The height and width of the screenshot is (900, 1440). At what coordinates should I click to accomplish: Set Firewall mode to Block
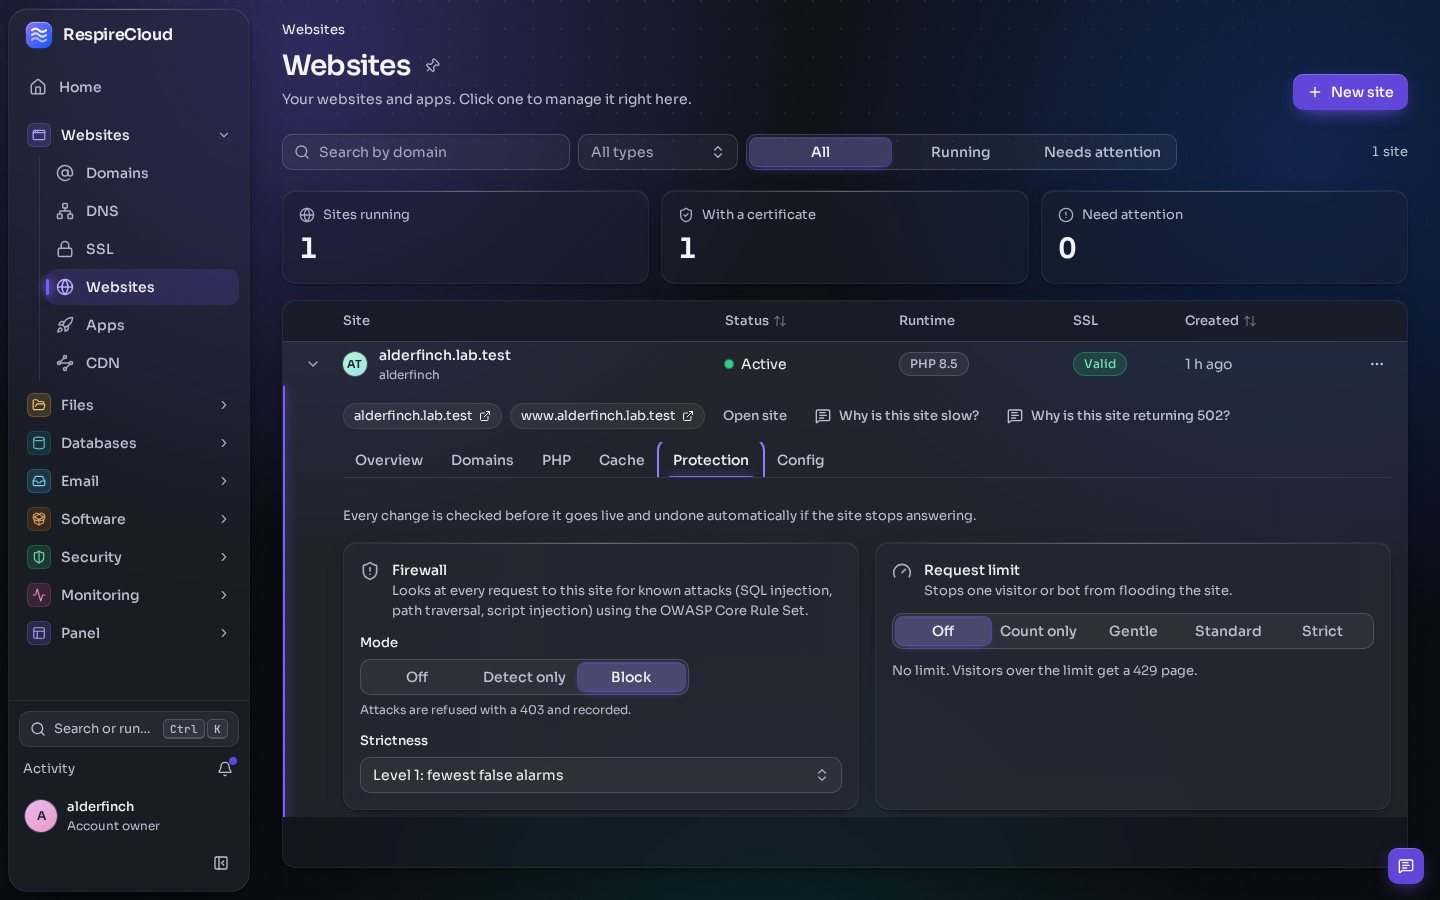click(x=631, y=677)
